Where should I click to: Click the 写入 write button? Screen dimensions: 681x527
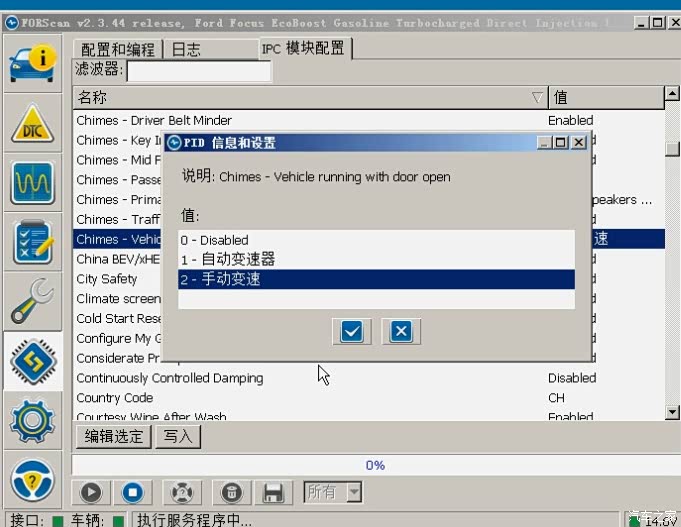[178, 436]
